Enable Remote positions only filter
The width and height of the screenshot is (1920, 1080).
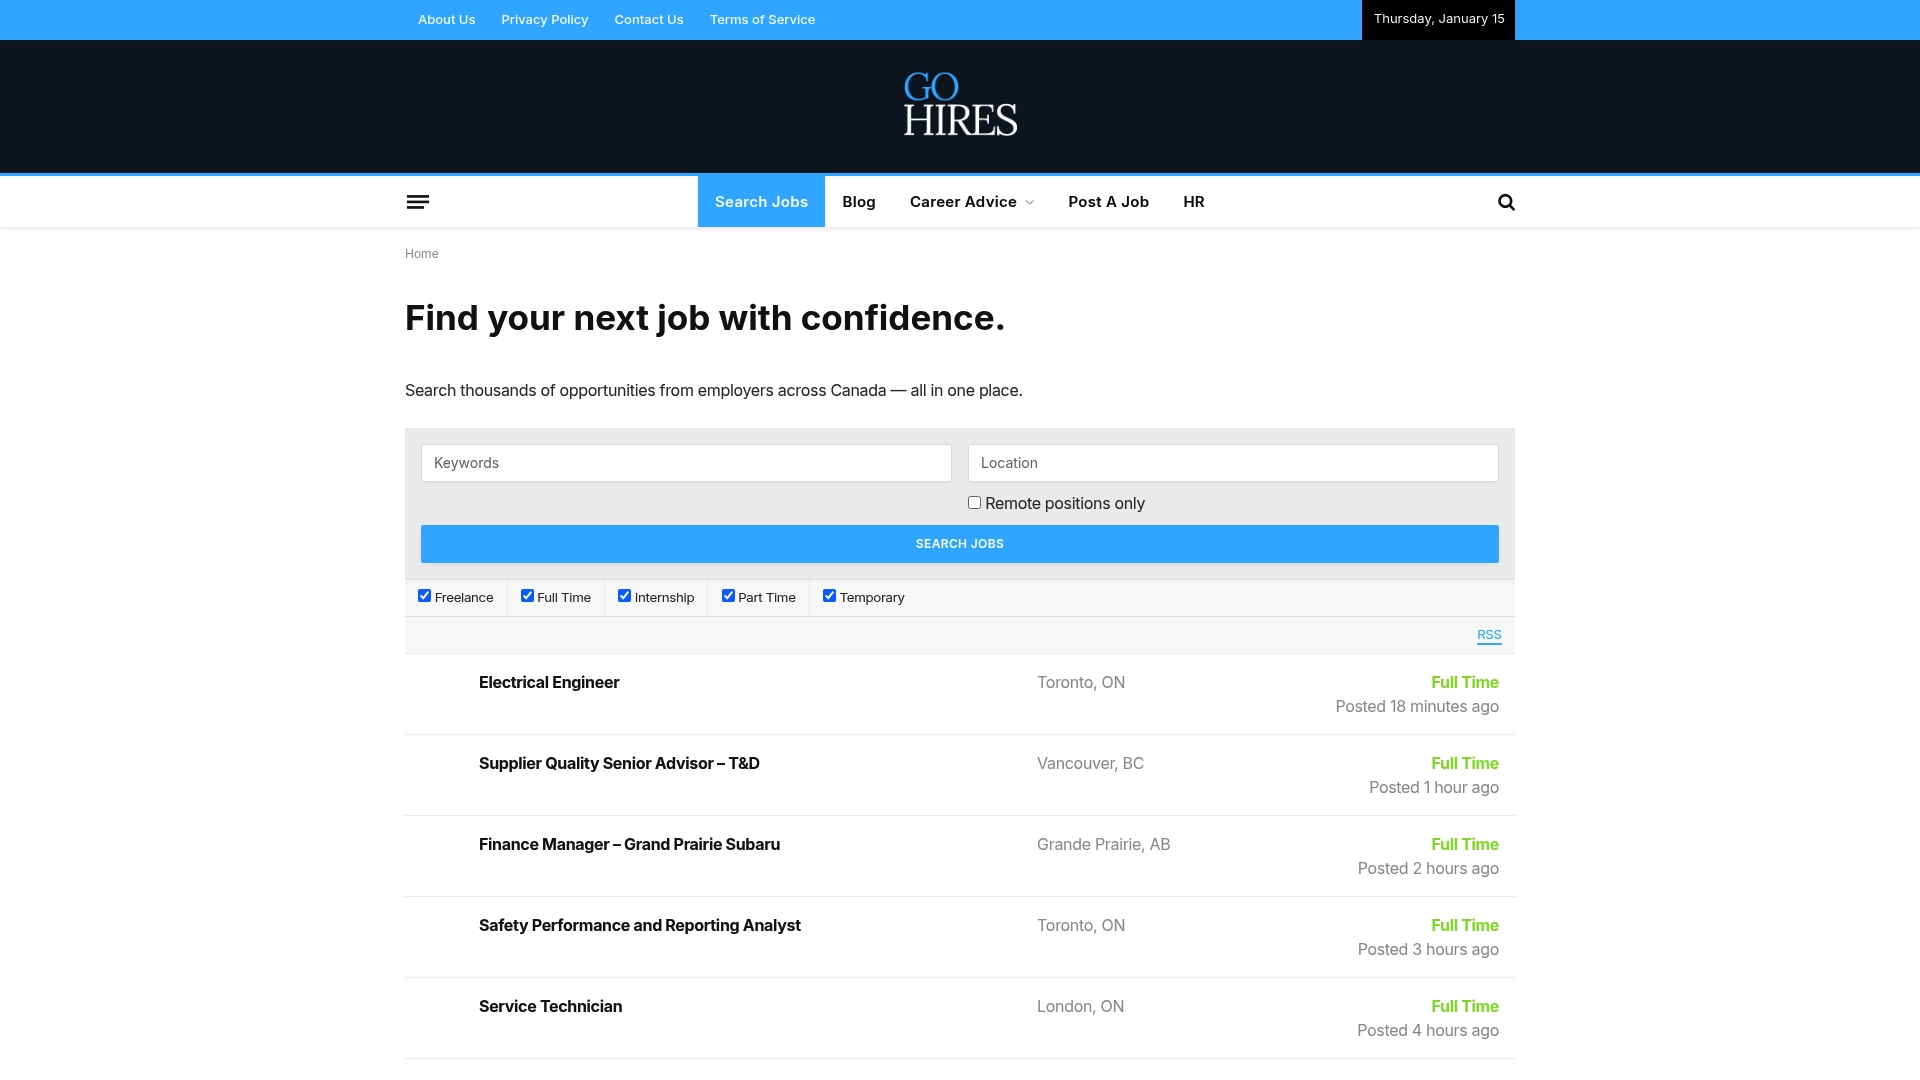point(974,502)
